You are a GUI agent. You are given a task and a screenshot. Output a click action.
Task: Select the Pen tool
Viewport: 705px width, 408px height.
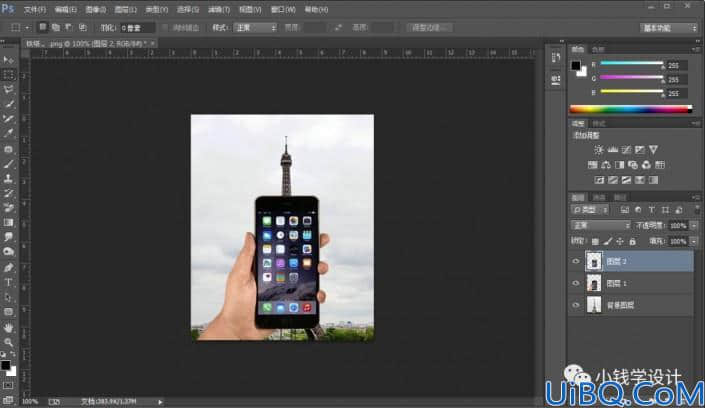[8, 268]
